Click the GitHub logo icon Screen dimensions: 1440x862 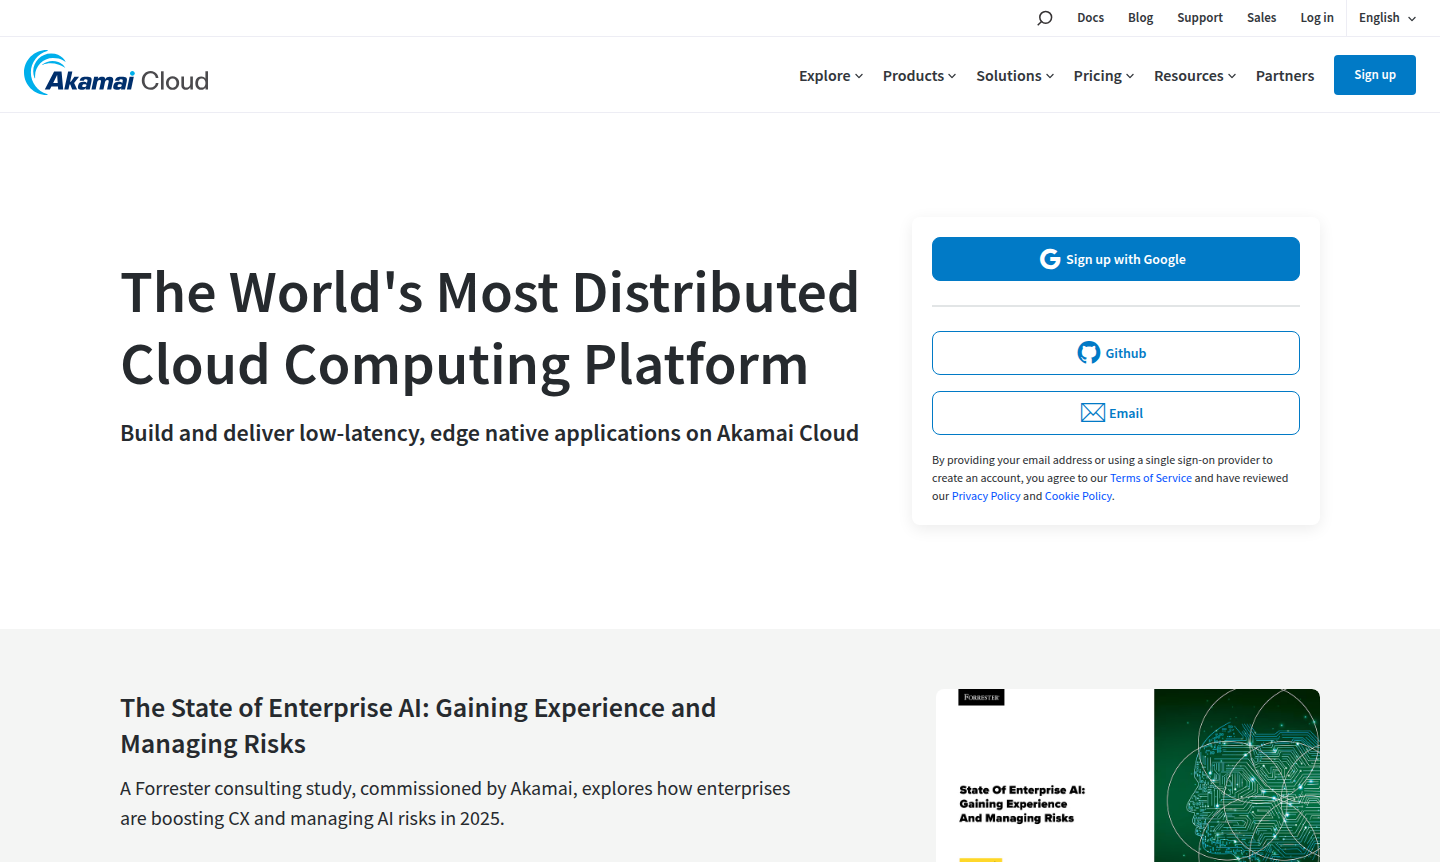1088,352
